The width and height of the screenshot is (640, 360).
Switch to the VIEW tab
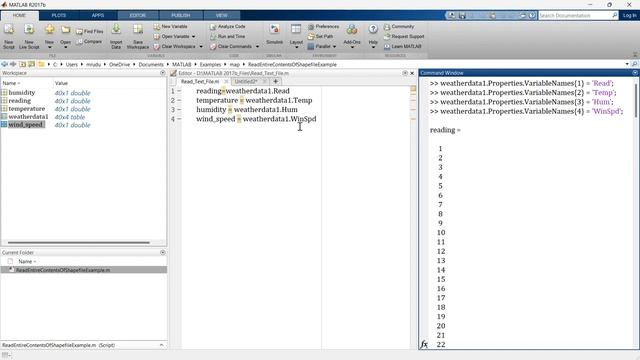coord(221,16)
